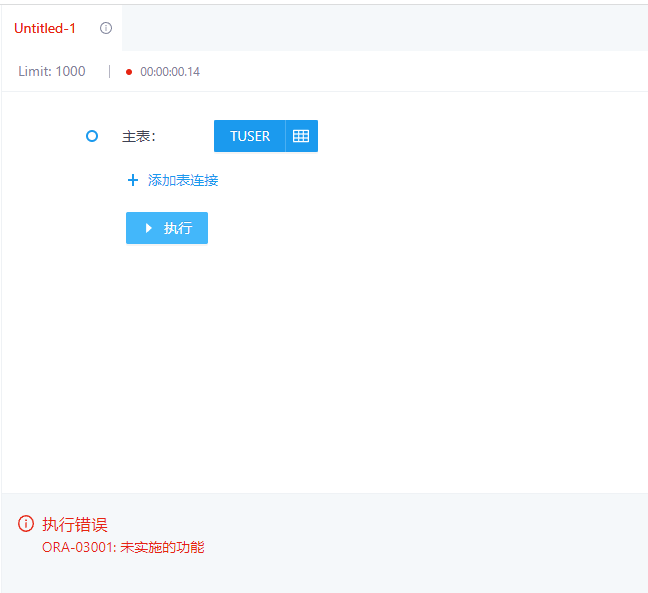Open the table grid icon next to TUSER
Viewport: 648px width, 593px height.
point(301,136)
